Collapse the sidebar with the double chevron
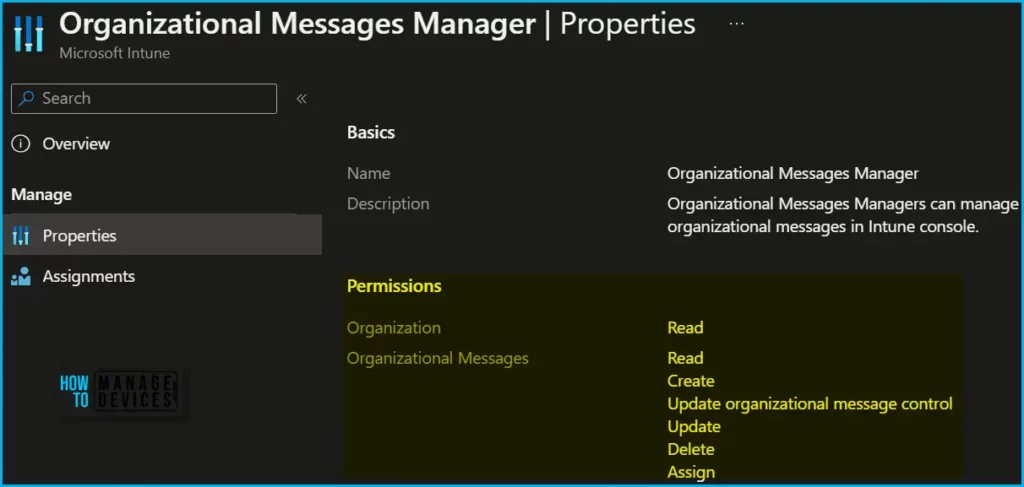1024x487 pixels. 301,99
